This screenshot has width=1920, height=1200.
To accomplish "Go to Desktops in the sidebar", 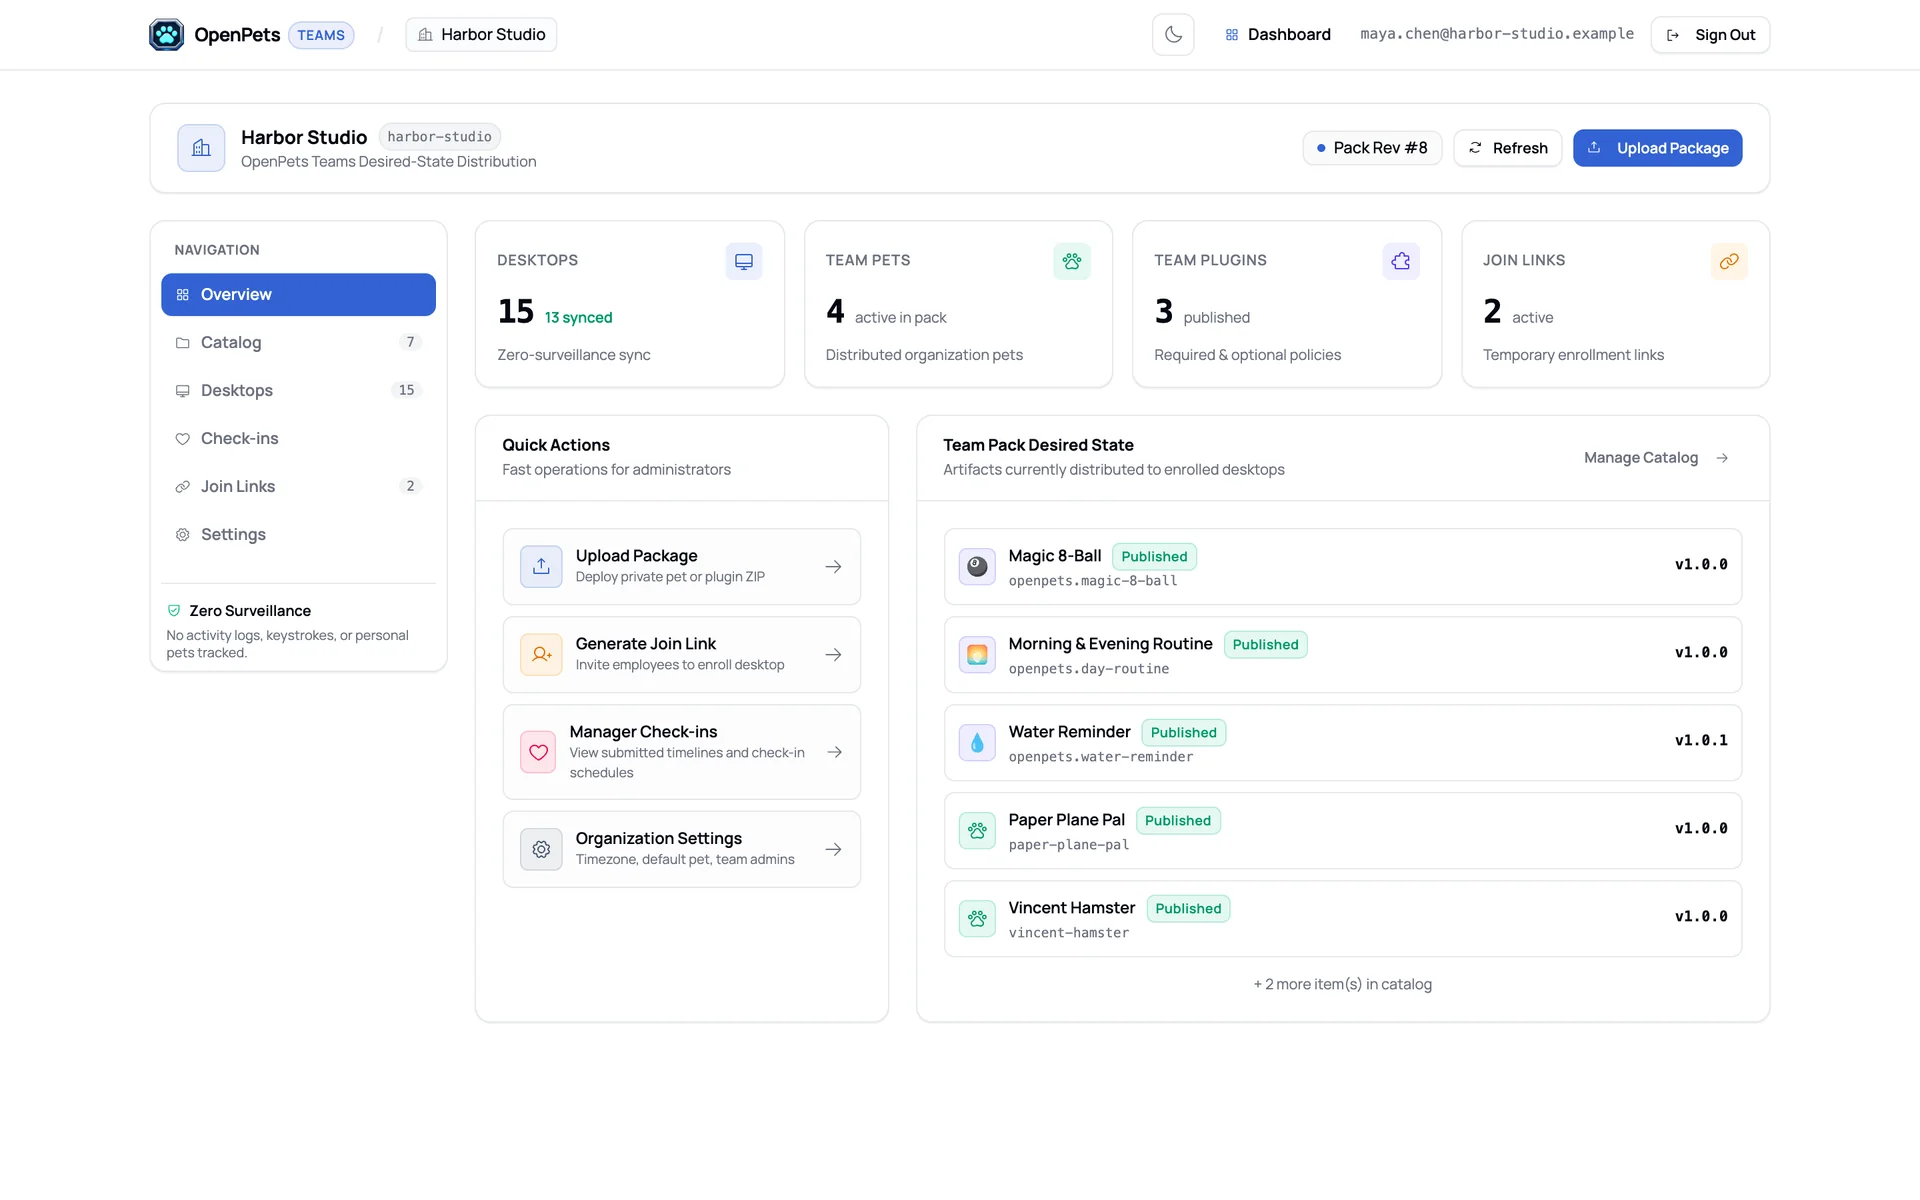I will click(x=298, y=391).
